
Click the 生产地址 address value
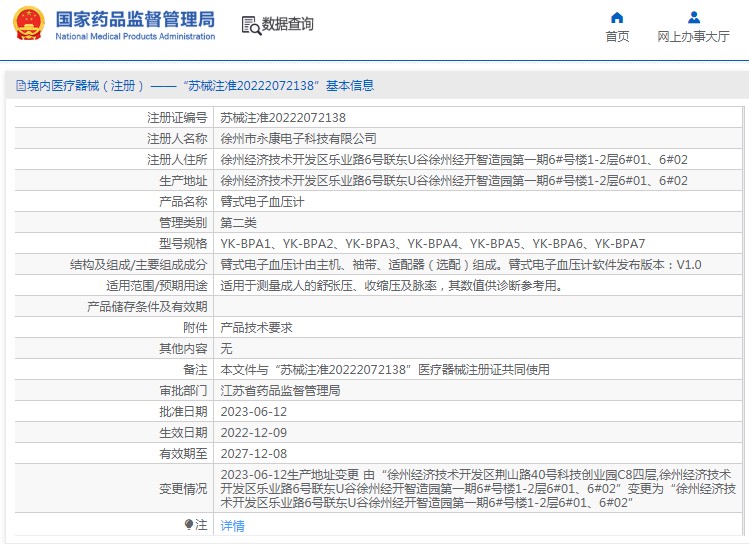click(x=454, y=181)
